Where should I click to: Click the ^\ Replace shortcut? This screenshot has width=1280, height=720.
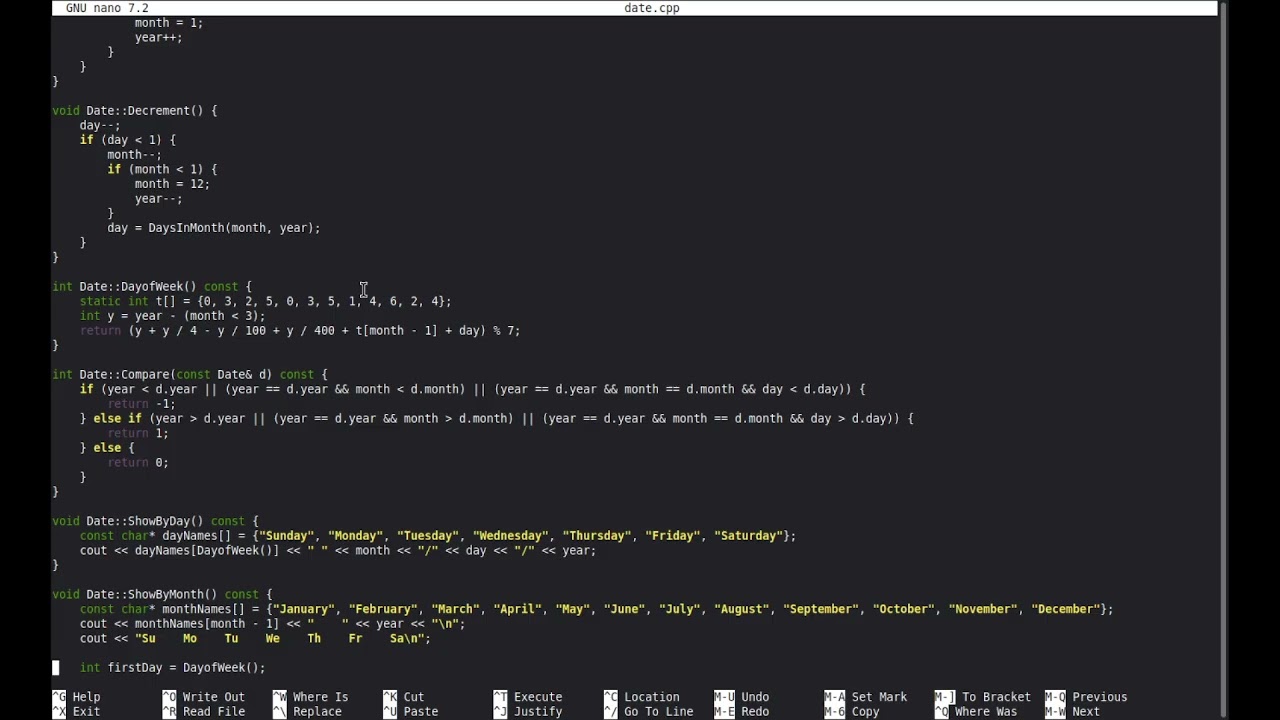pyautogui.click(x=308, y=712)
